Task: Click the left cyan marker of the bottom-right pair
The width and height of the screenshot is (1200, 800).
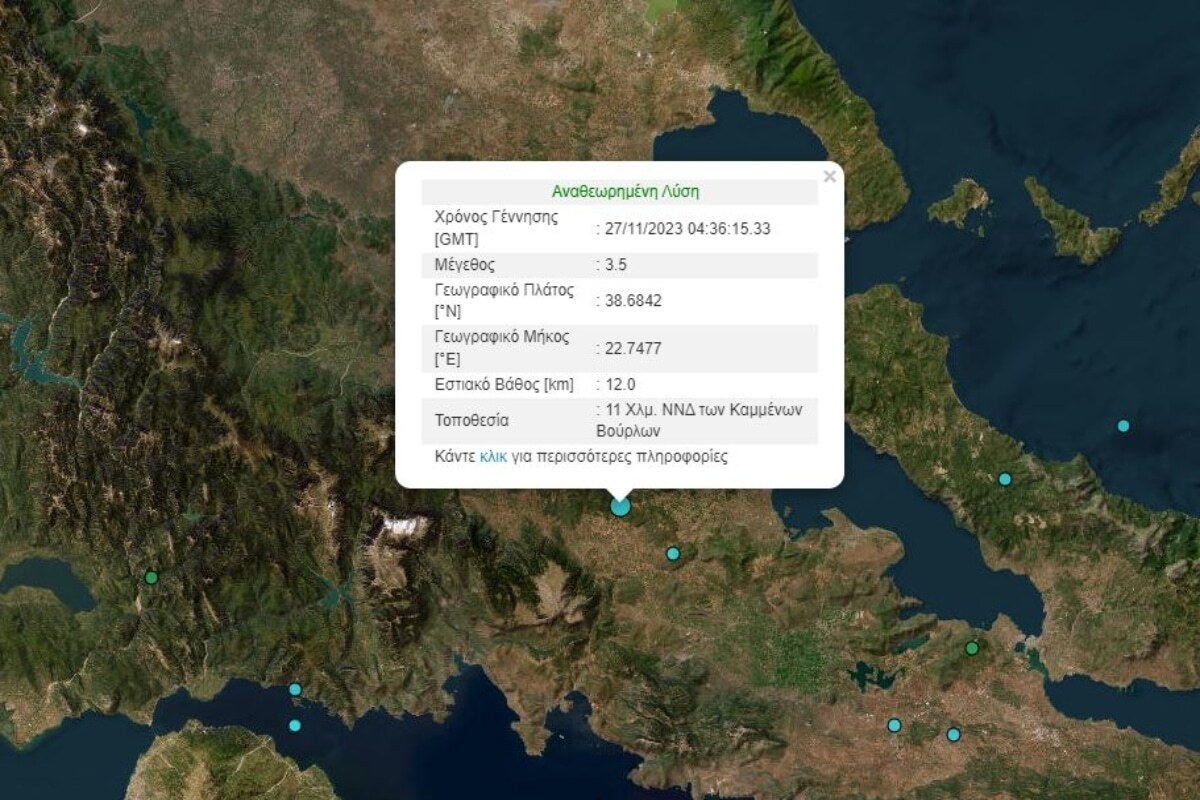Action: coord(894,725)
